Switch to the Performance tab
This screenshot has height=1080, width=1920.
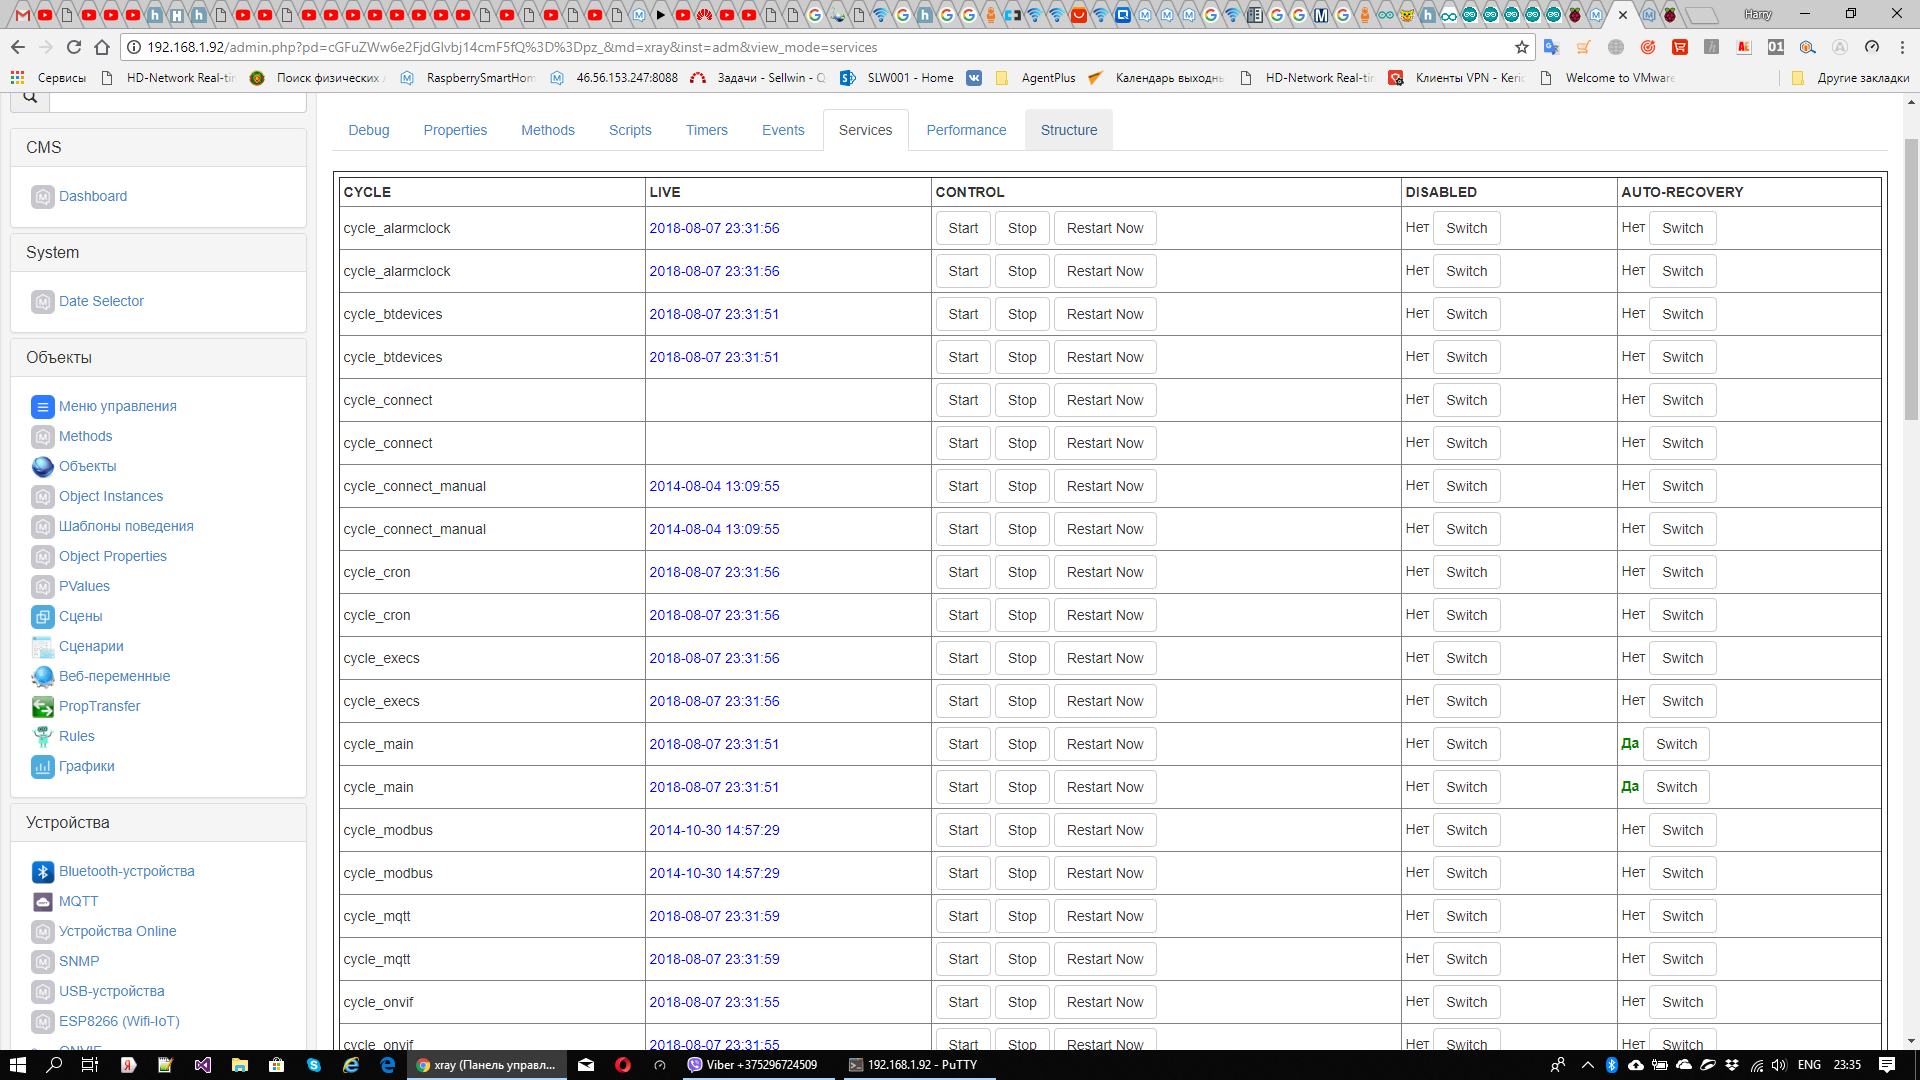[966, 130]
